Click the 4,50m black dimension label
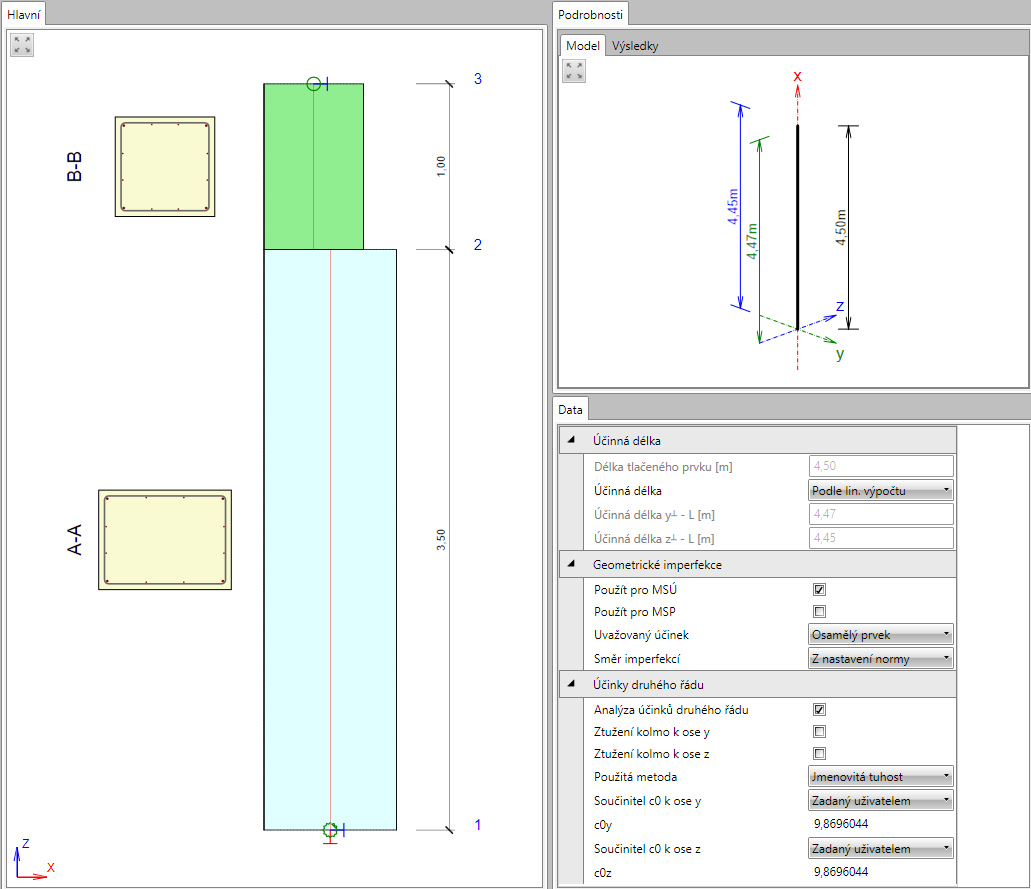The image size is (1031, 889). coord(841,228)
